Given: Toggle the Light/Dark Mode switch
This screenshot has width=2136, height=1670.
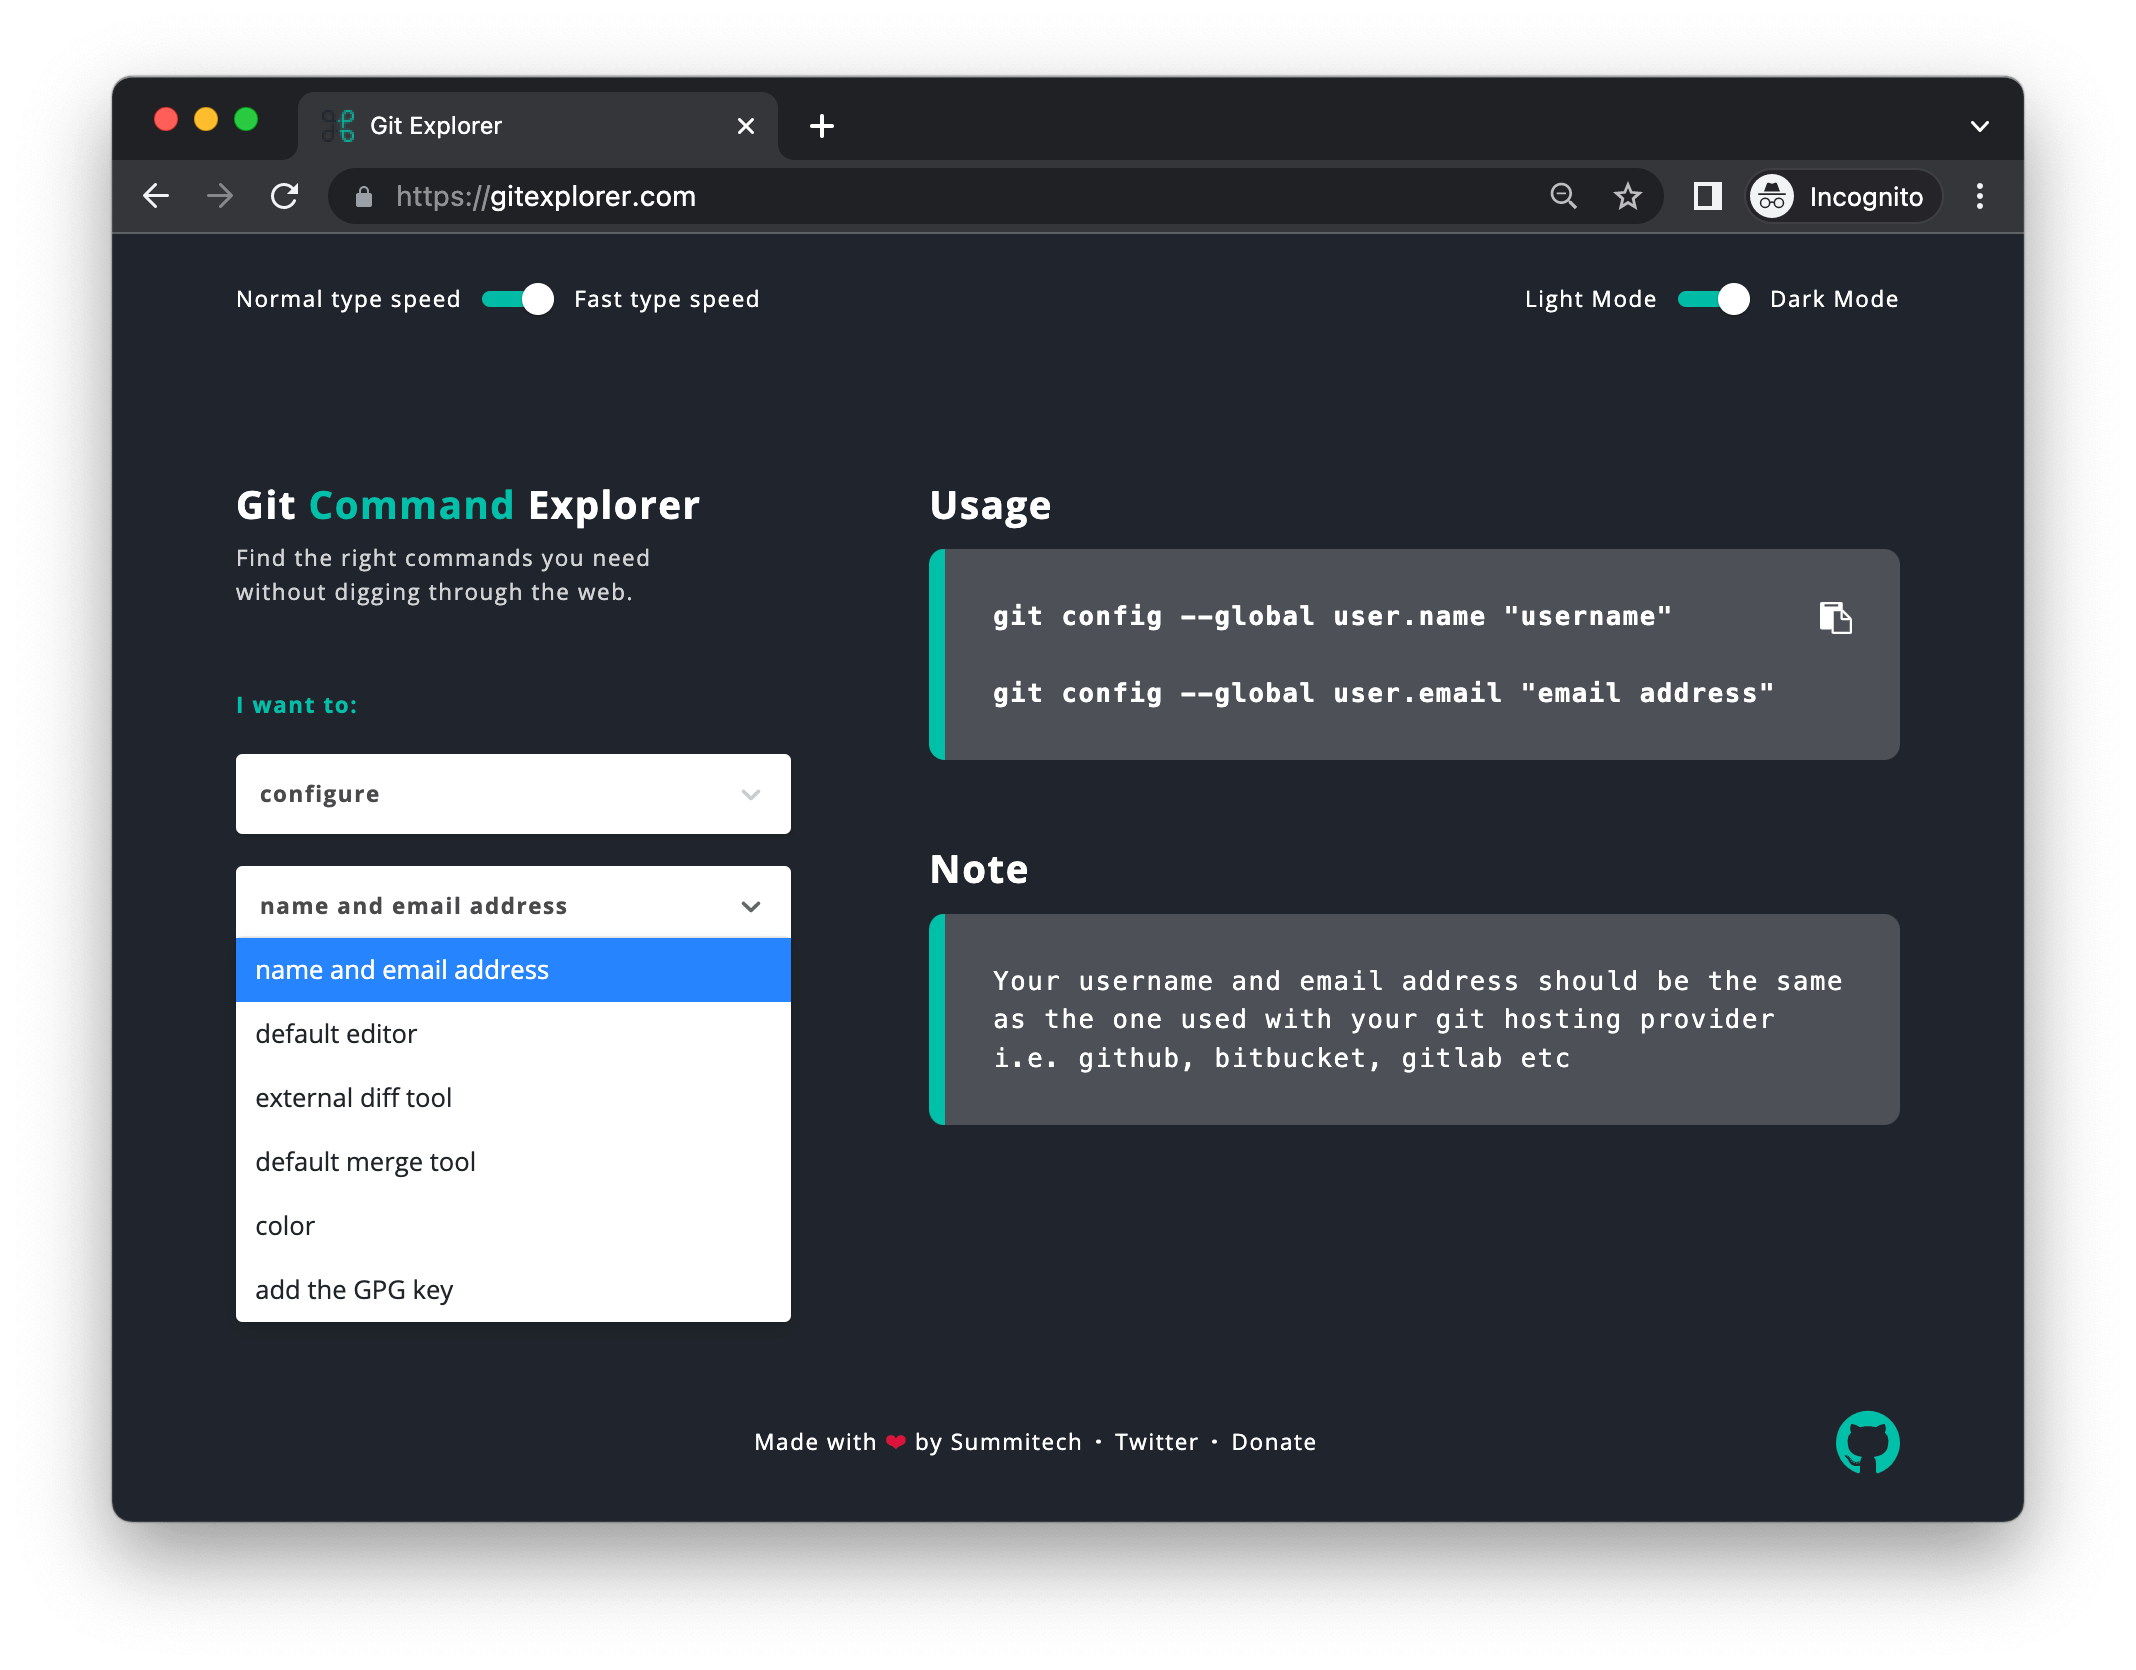Looking at the screenshot, I should point(1713,299).
